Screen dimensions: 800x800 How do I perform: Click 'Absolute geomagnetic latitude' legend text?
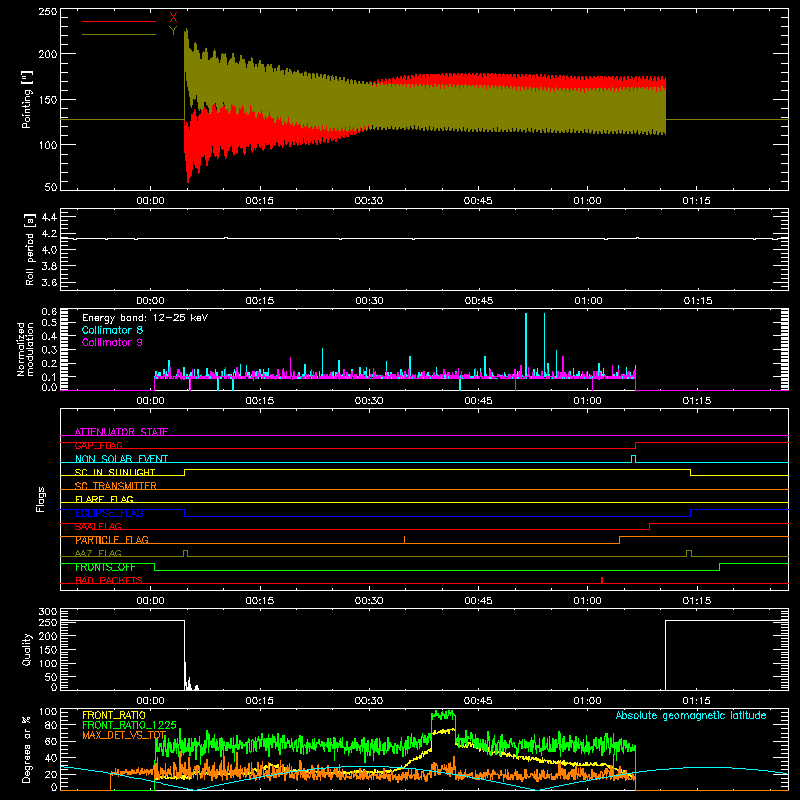pyautogui.click(x=691, y=715)
